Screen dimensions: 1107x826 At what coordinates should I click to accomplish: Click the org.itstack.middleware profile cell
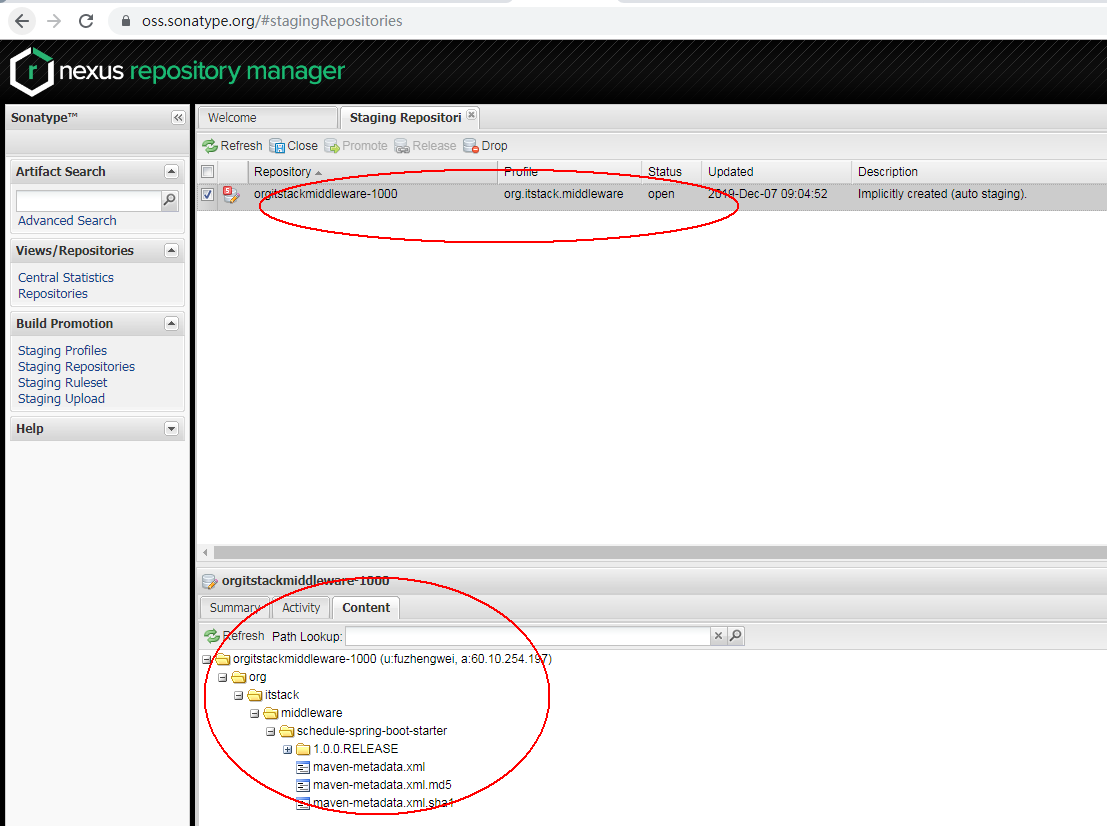click(x=563, y=194)
